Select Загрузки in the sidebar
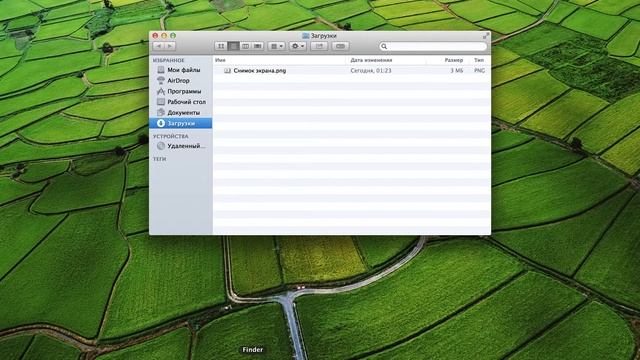 coord(180,123)
